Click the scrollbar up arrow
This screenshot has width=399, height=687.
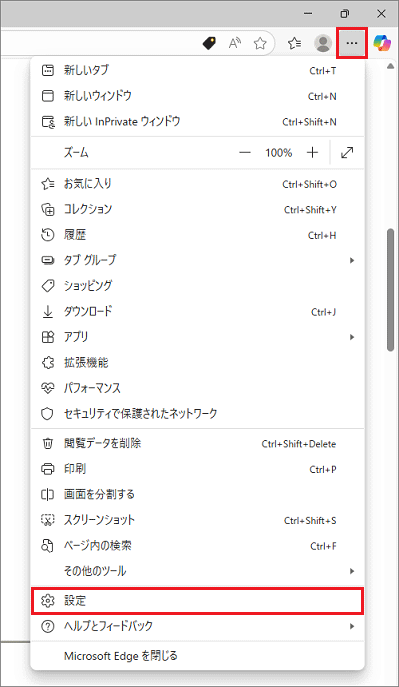pyautogui.click(x=391, y=66)
